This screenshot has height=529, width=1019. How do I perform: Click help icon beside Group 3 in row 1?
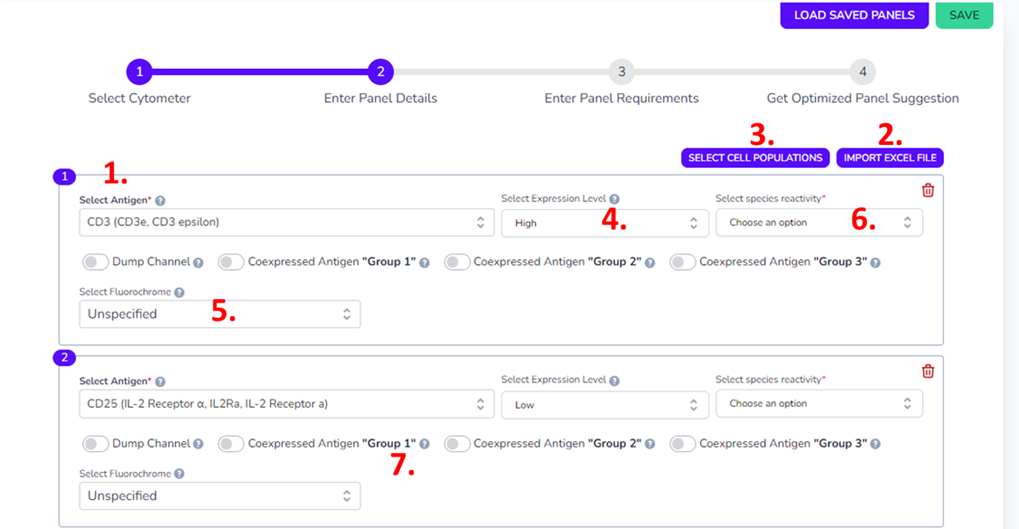[x=876, y=263]
